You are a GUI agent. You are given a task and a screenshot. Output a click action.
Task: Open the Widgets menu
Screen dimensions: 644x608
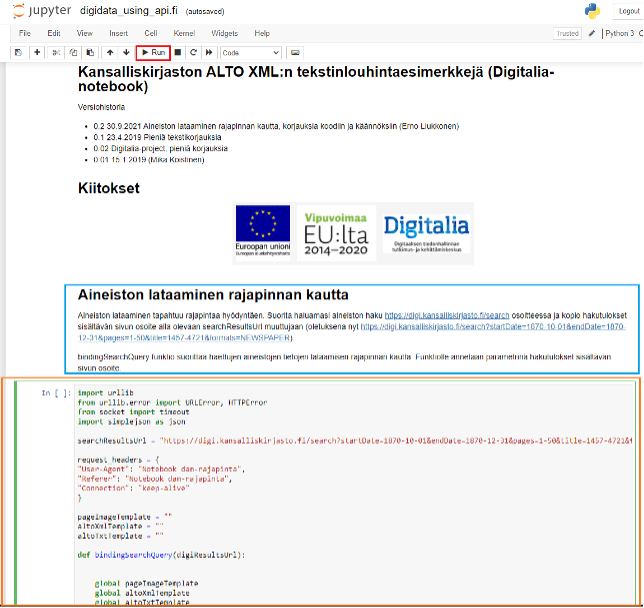224,33
